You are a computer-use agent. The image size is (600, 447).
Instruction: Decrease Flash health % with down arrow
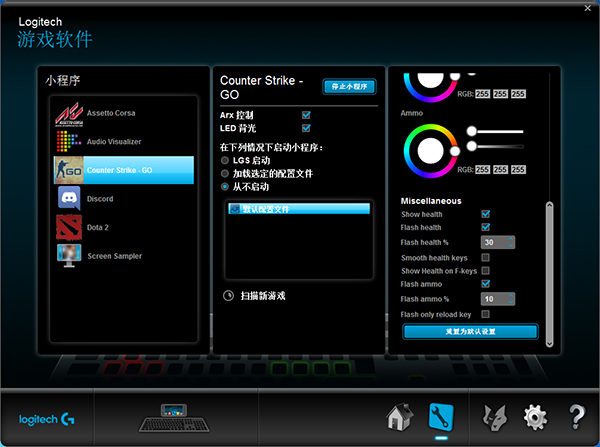tap(510, 245)
